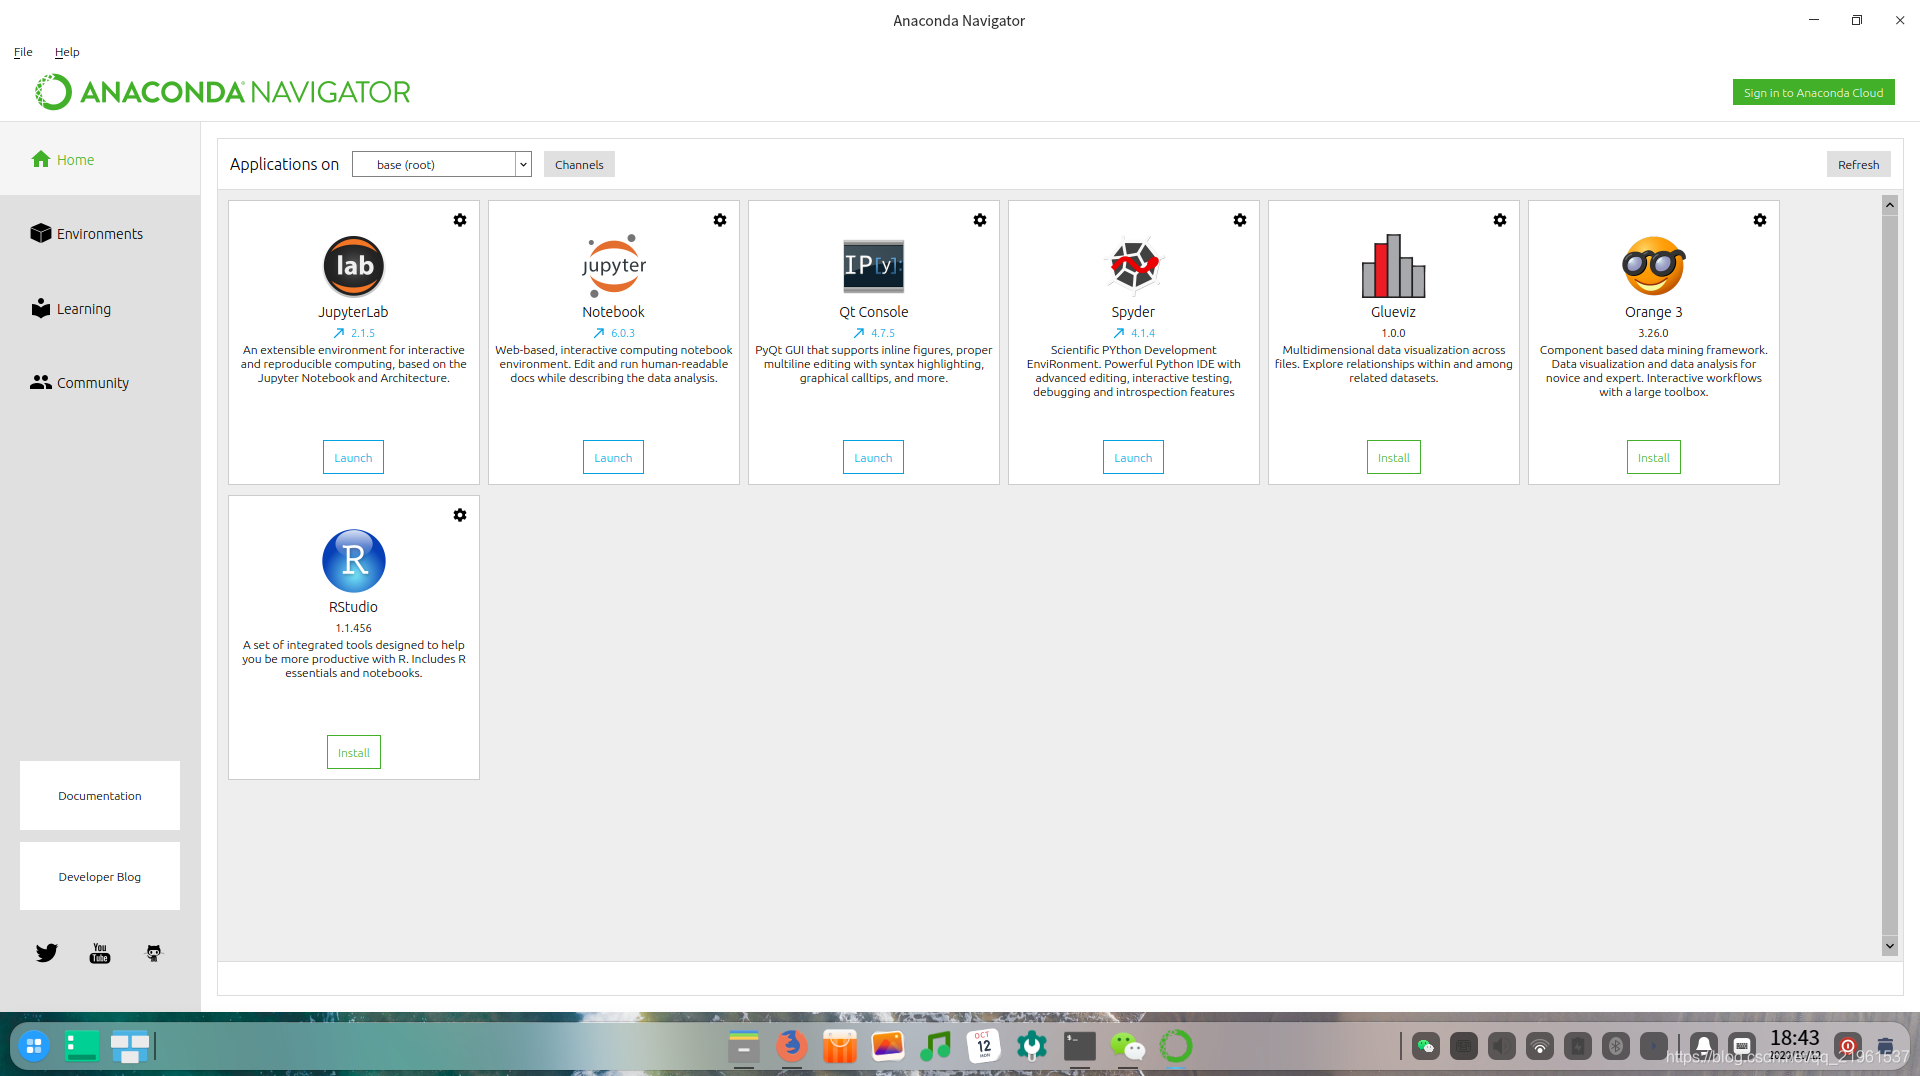Open the Qt Console gear options
Image resolution: width=1920 pixels, height=1076 pixels.
(980, 220)
